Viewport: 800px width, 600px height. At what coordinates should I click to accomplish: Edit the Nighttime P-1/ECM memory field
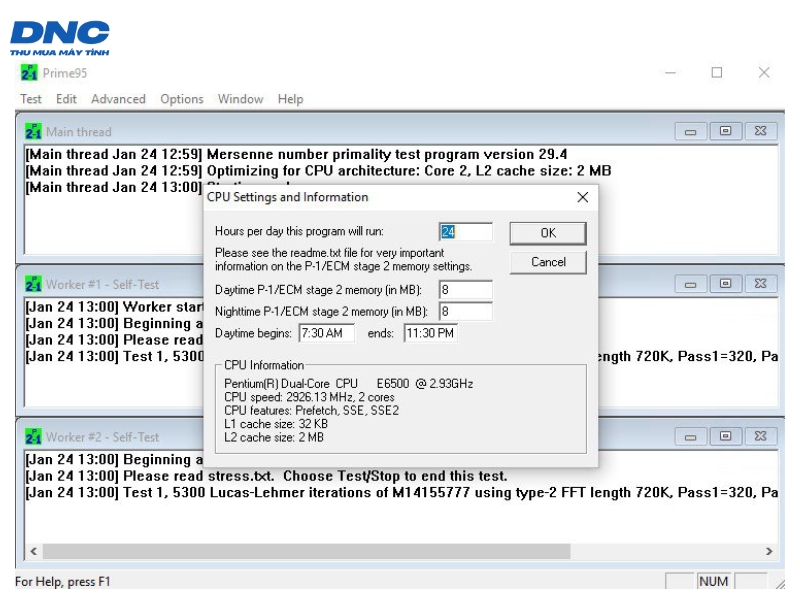(x=465, y=311)
